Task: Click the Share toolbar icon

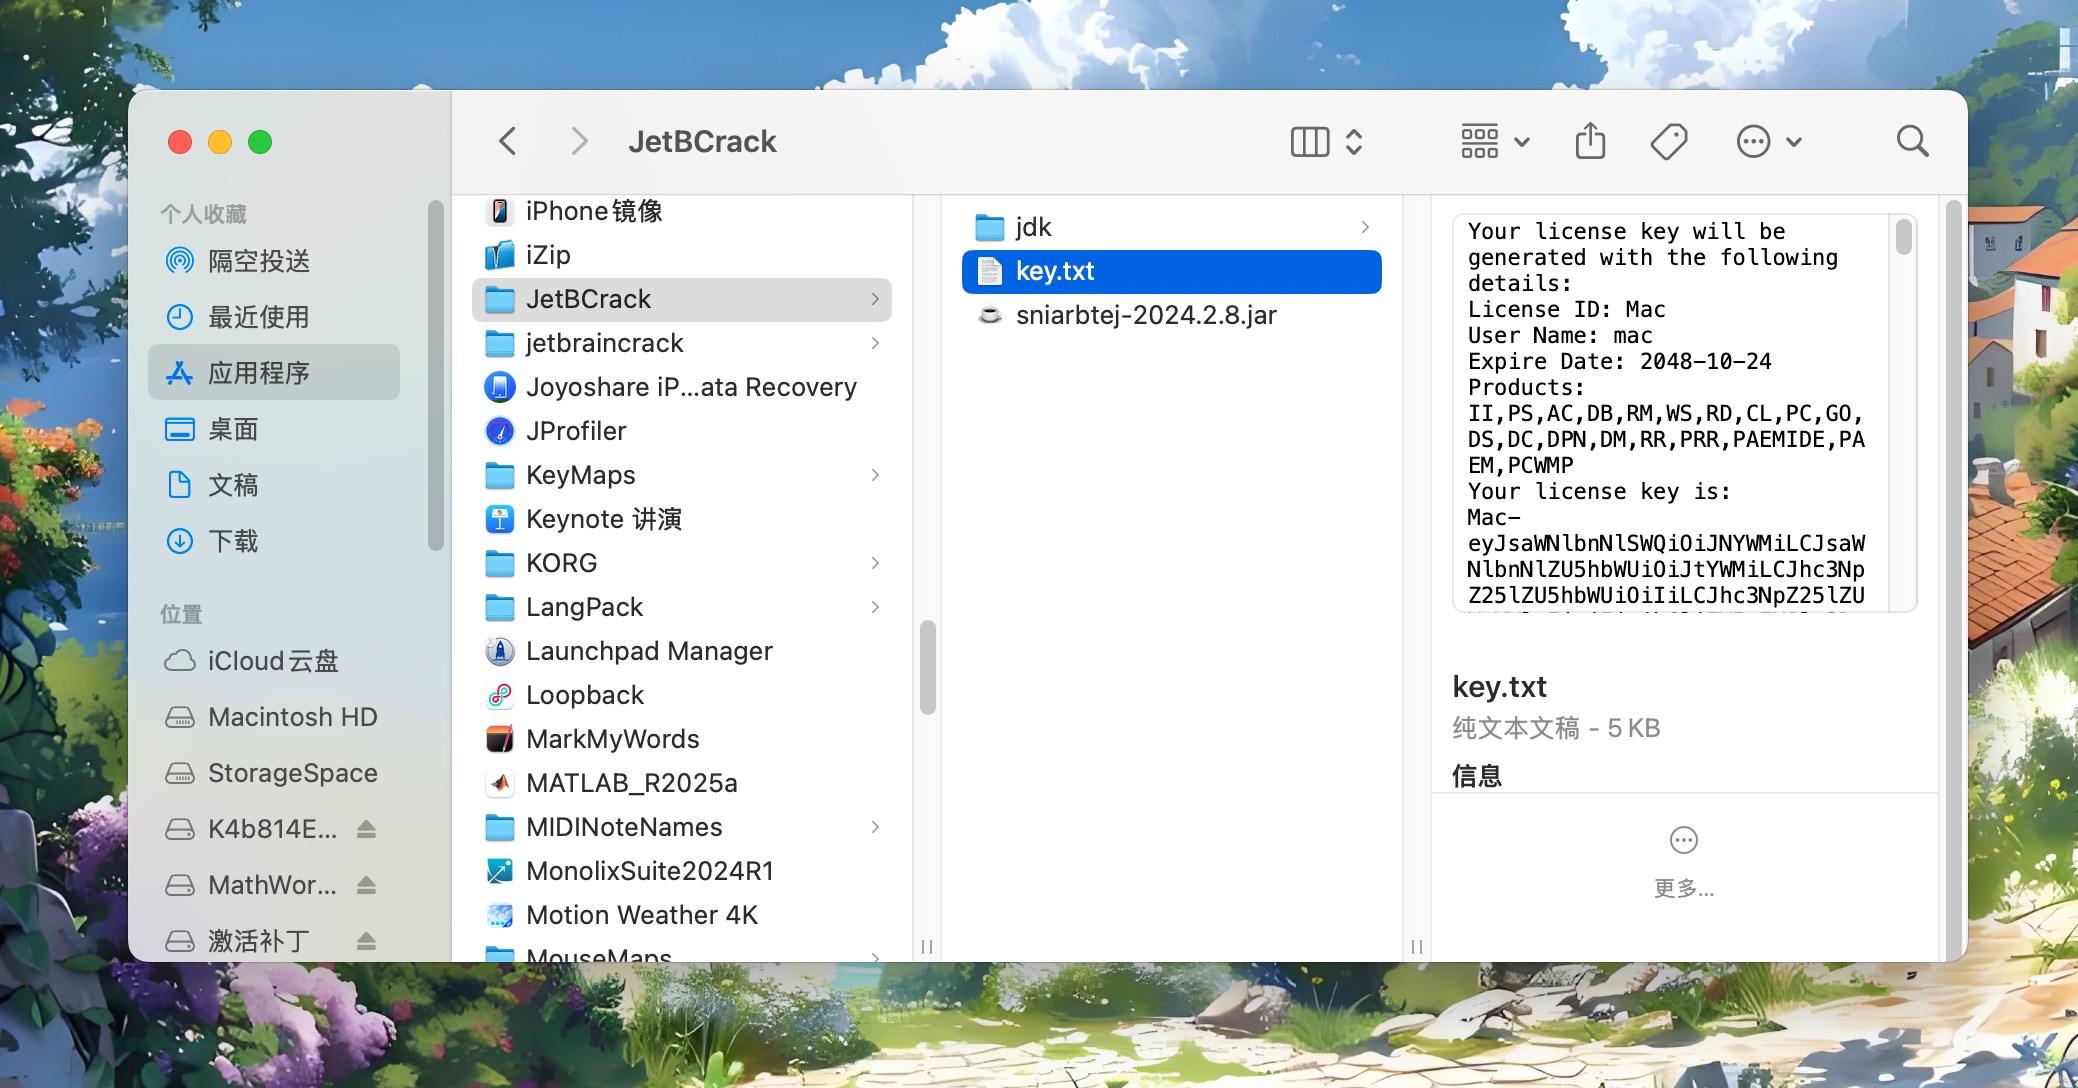Action: [1590, 141]
